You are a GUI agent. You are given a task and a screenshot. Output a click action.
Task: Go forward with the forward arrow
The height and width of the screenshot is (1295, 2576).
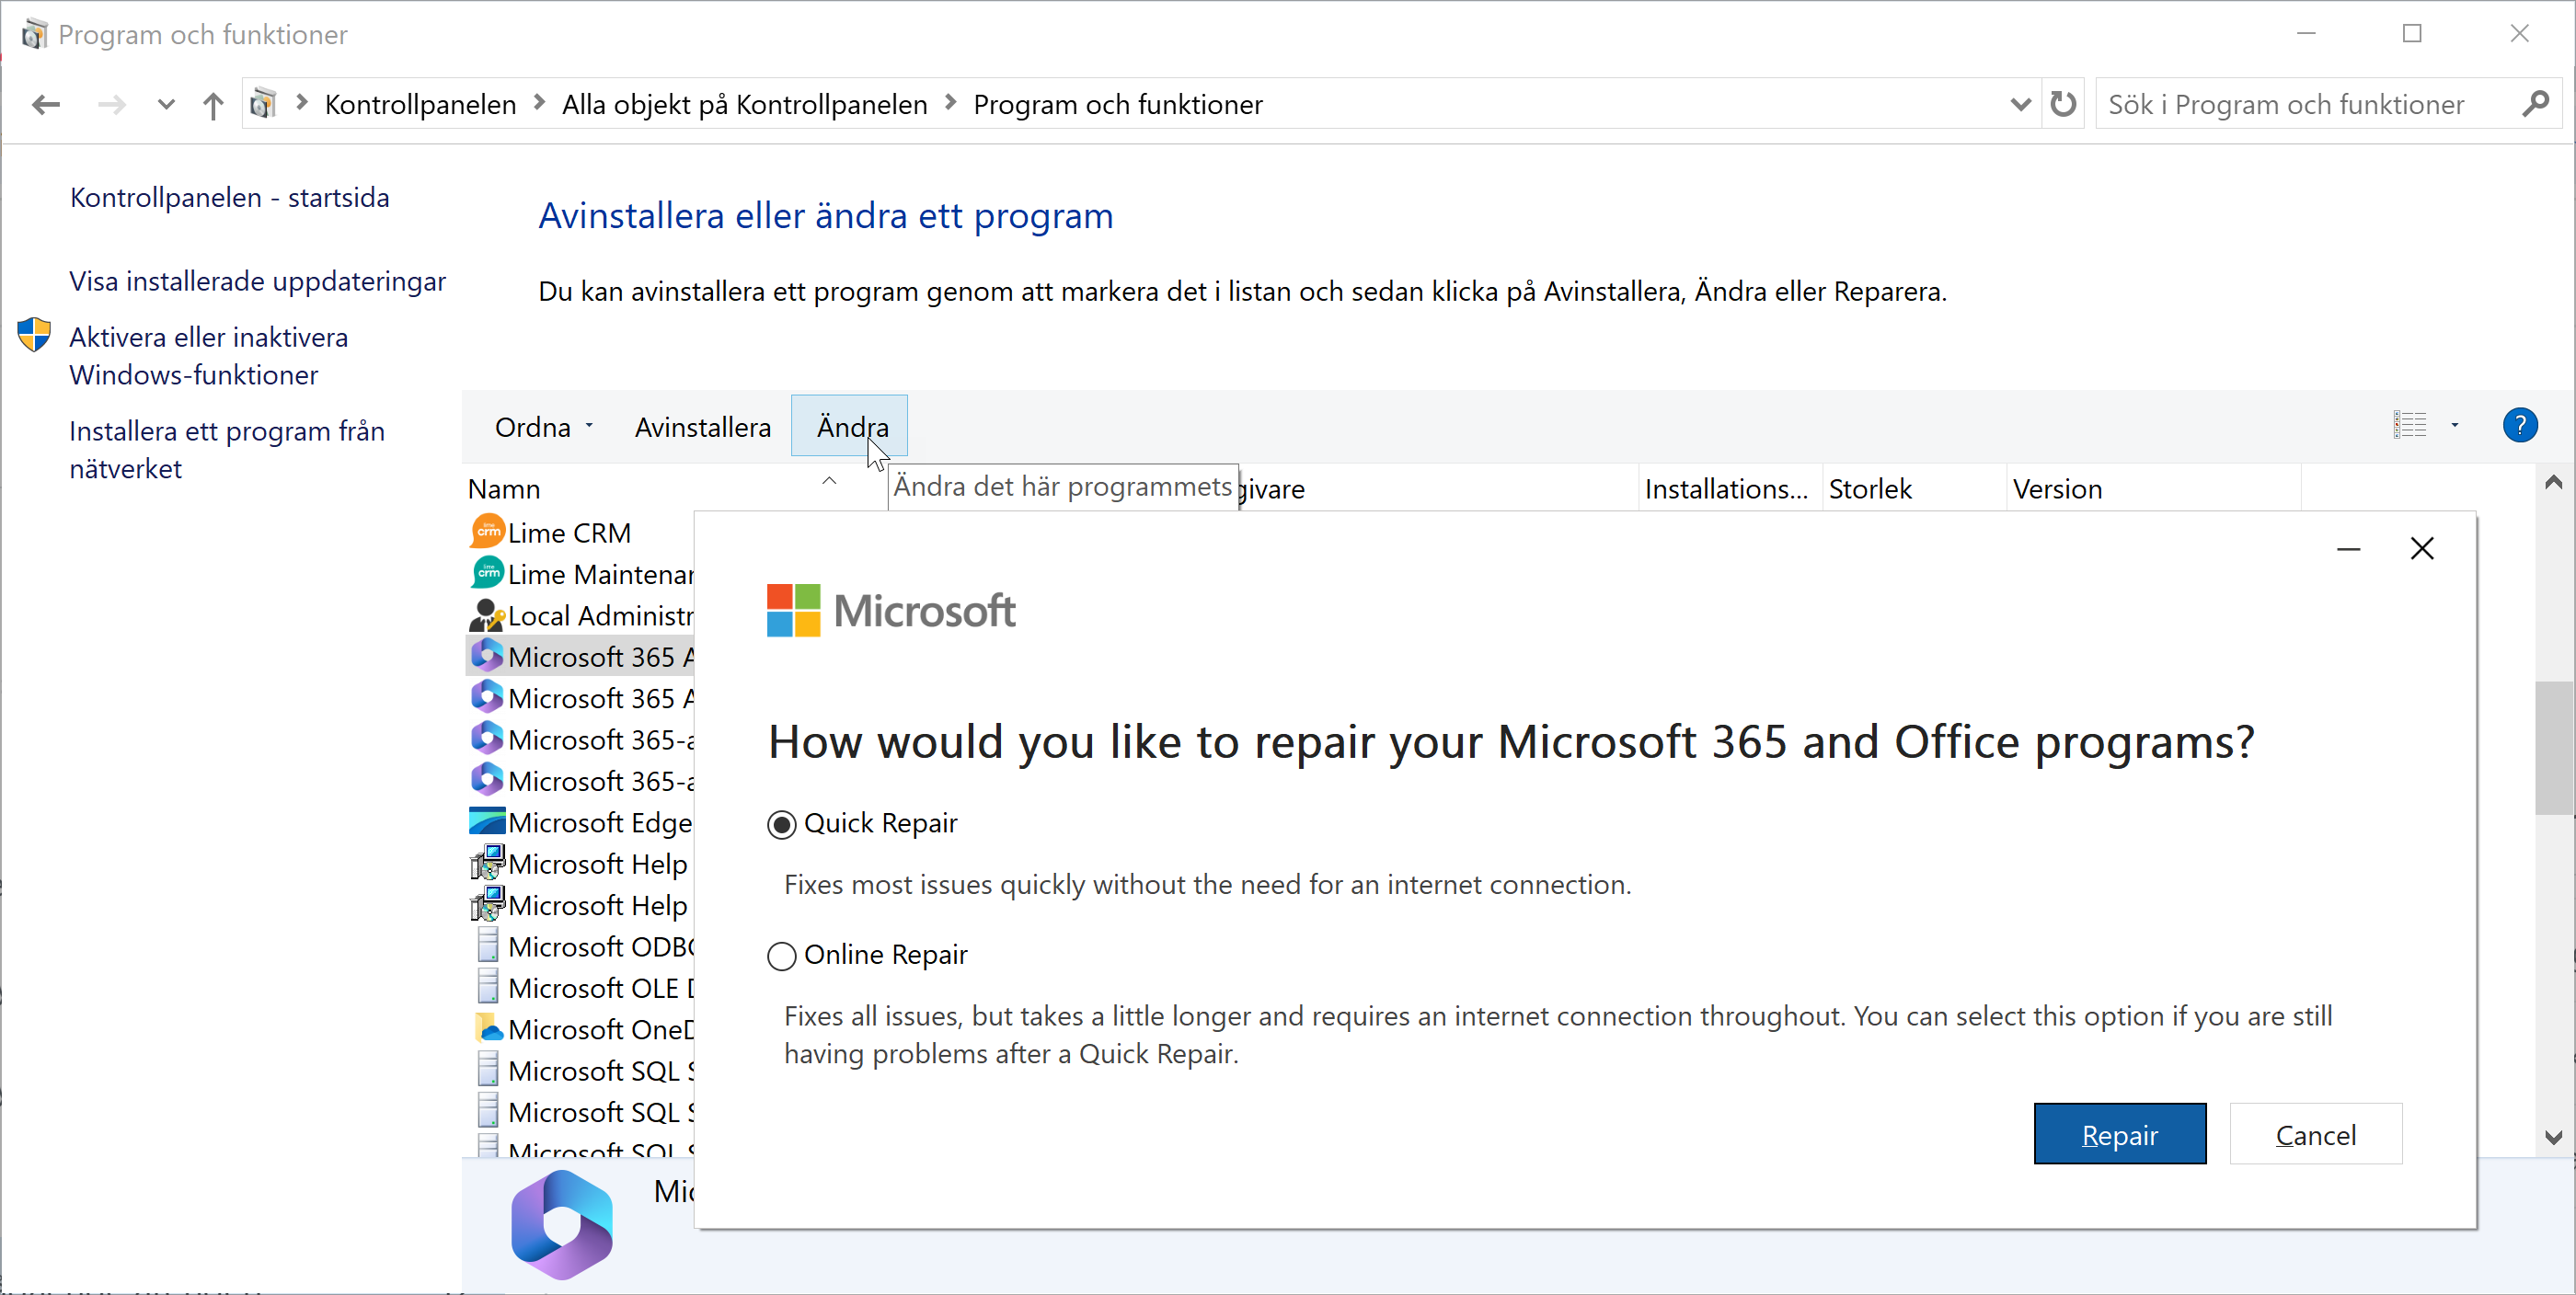[x=112, y=104]
